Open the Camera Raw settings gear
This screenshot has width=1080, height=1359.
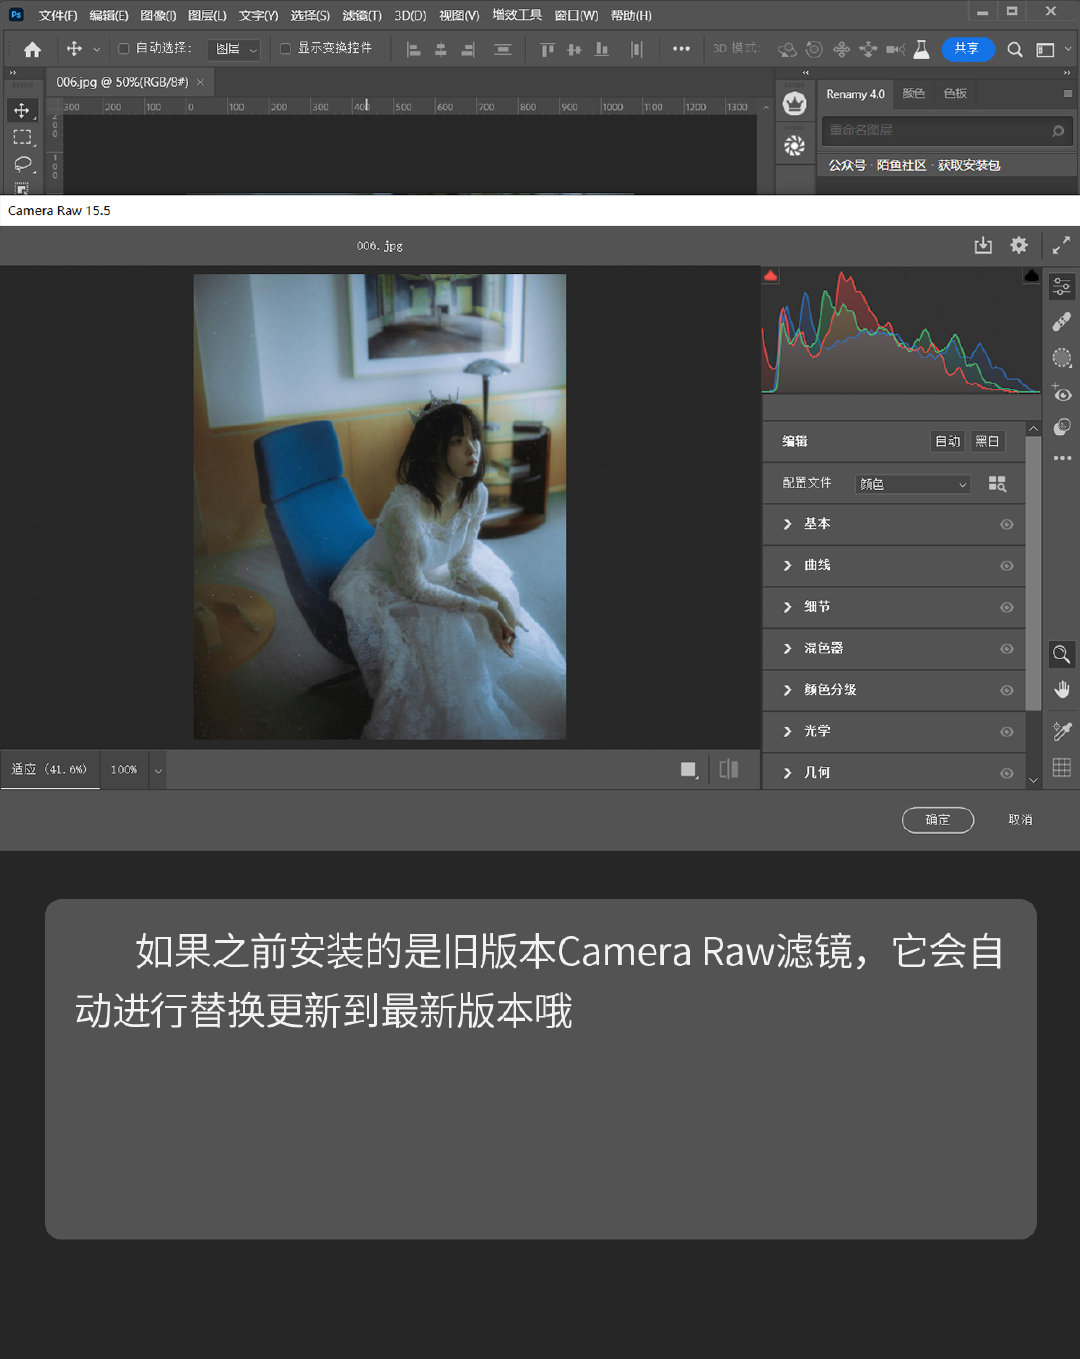1019,245
